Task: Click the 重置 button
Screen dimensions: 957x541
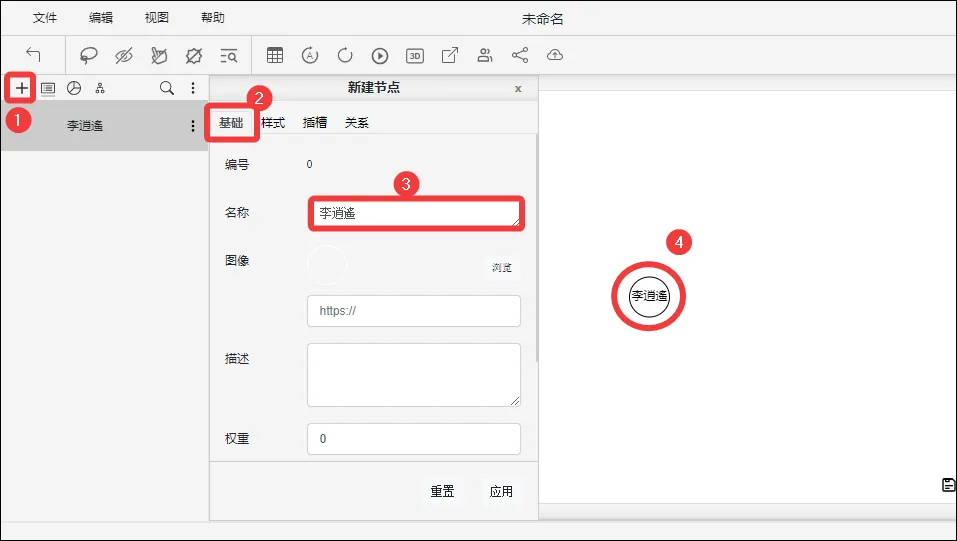Action: click(x=442, y=492)
